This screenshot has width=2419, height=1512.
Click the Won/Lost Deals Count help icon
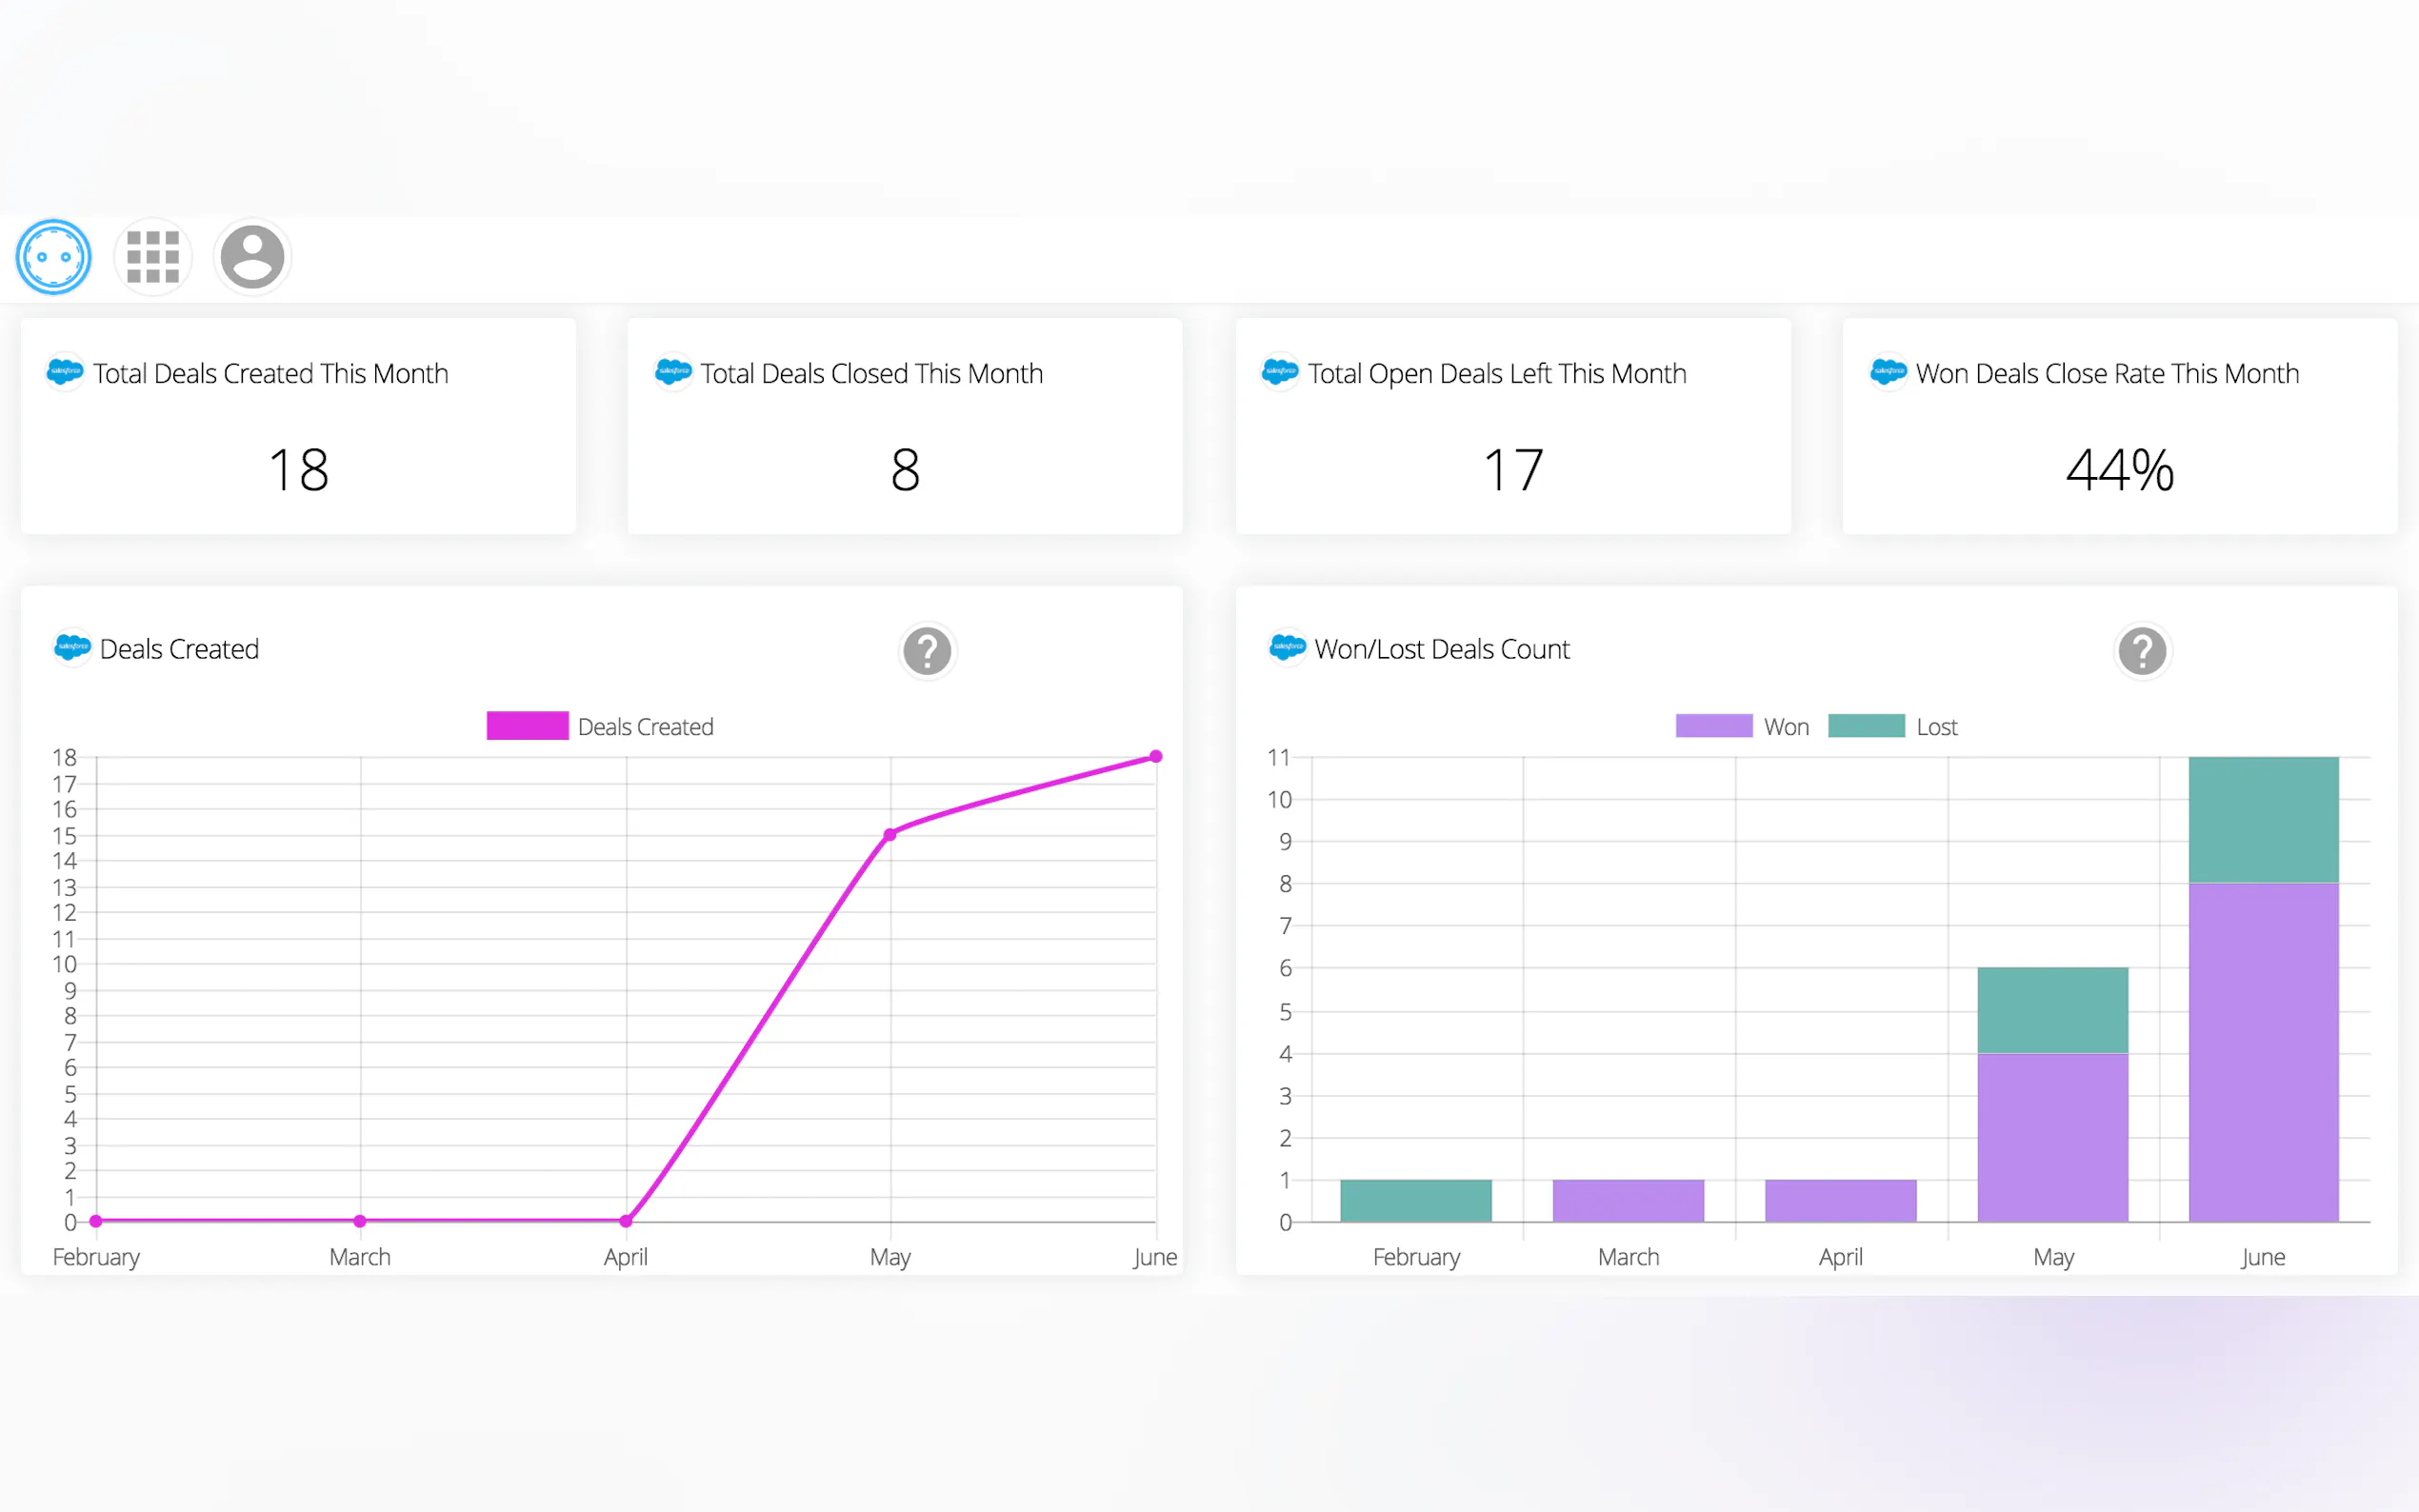2141,651
